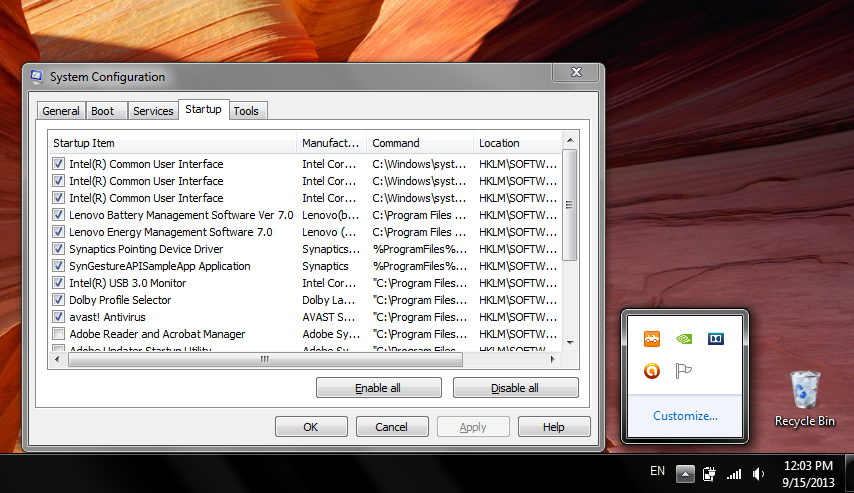
Task: Open the Recycle Bin desktop icon
Action: tap(804, 398)
